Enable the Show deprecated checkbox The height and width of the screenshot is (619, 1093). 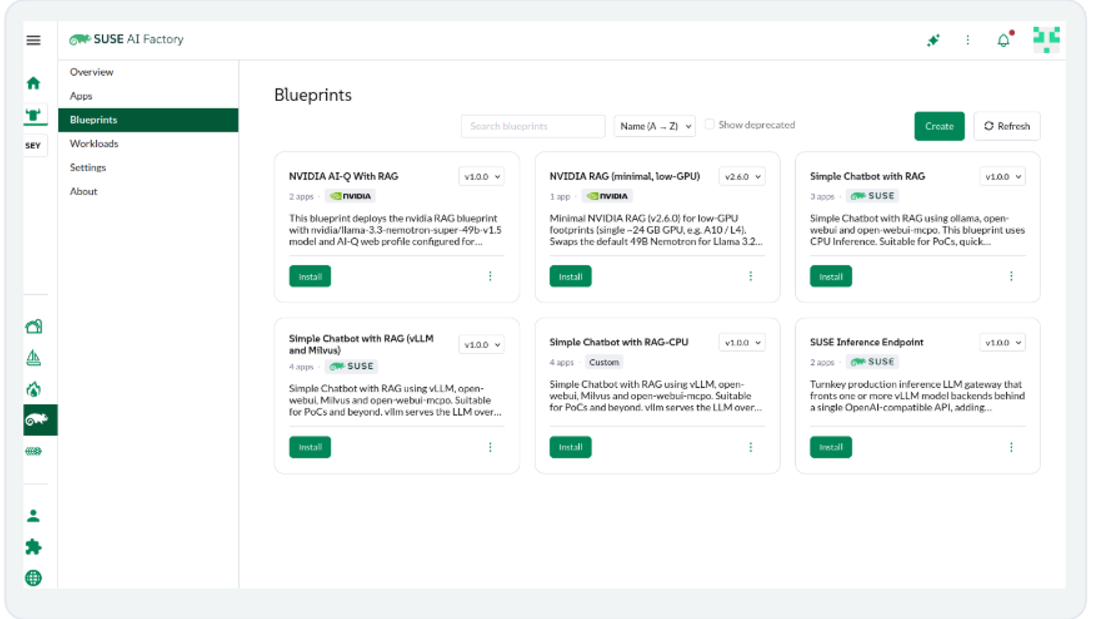click(x=710, y=124)
